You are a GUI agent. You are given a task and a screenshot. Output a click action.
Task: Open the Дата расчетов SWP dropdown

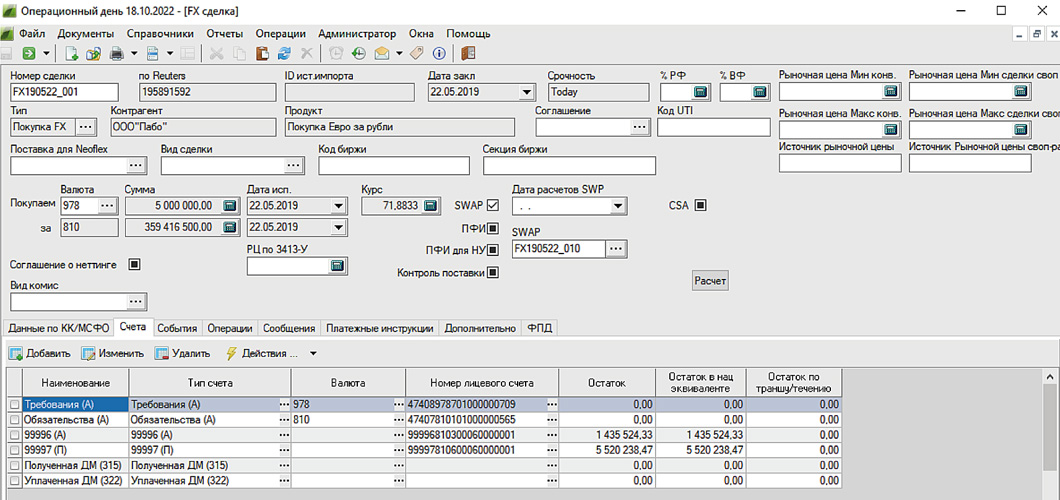pos(618,206)
